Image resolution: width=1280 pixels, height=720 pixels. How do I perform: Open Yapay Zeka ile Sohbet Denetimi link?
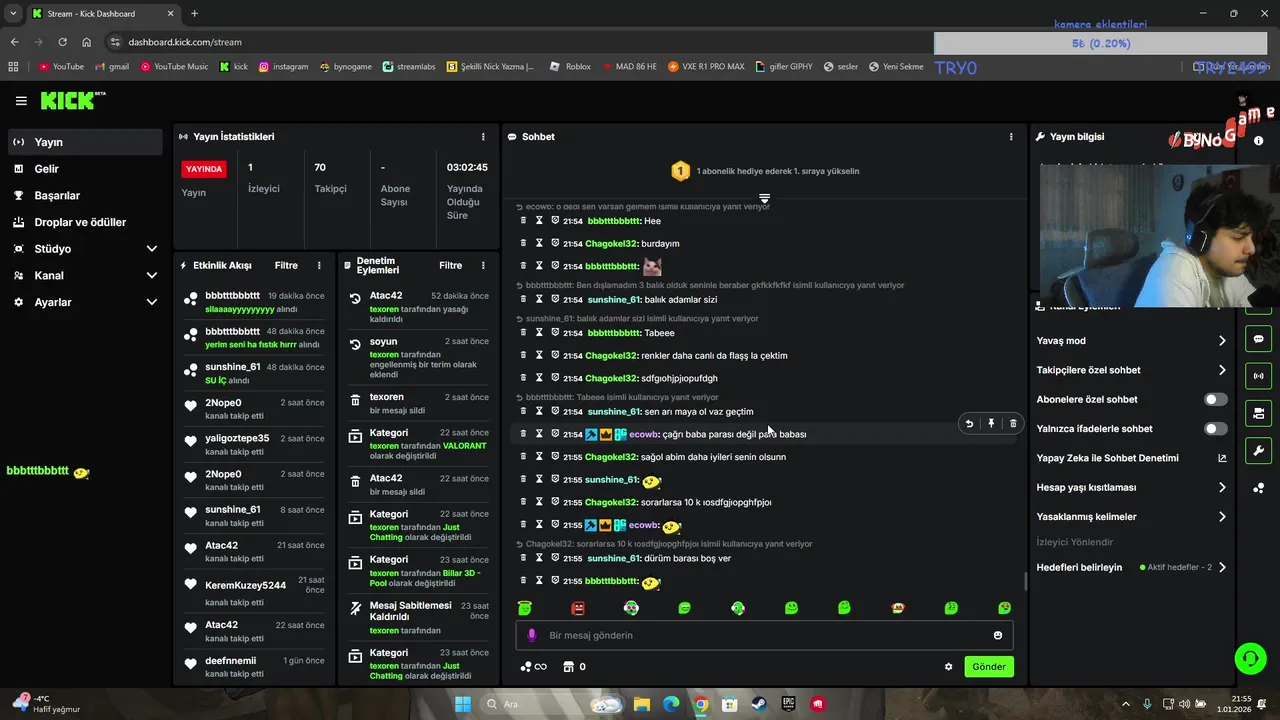[x=1132, y=458]
